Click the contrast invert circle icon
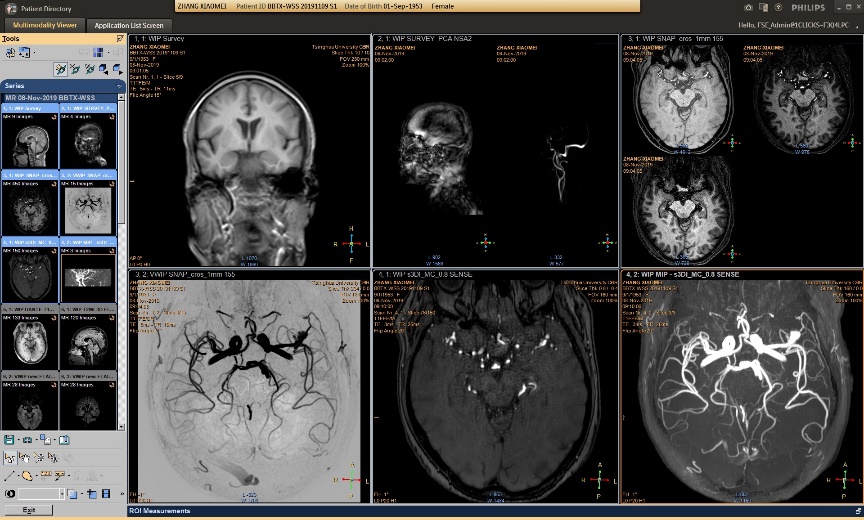Screen dimensions: 864x520 pos(9,494)
